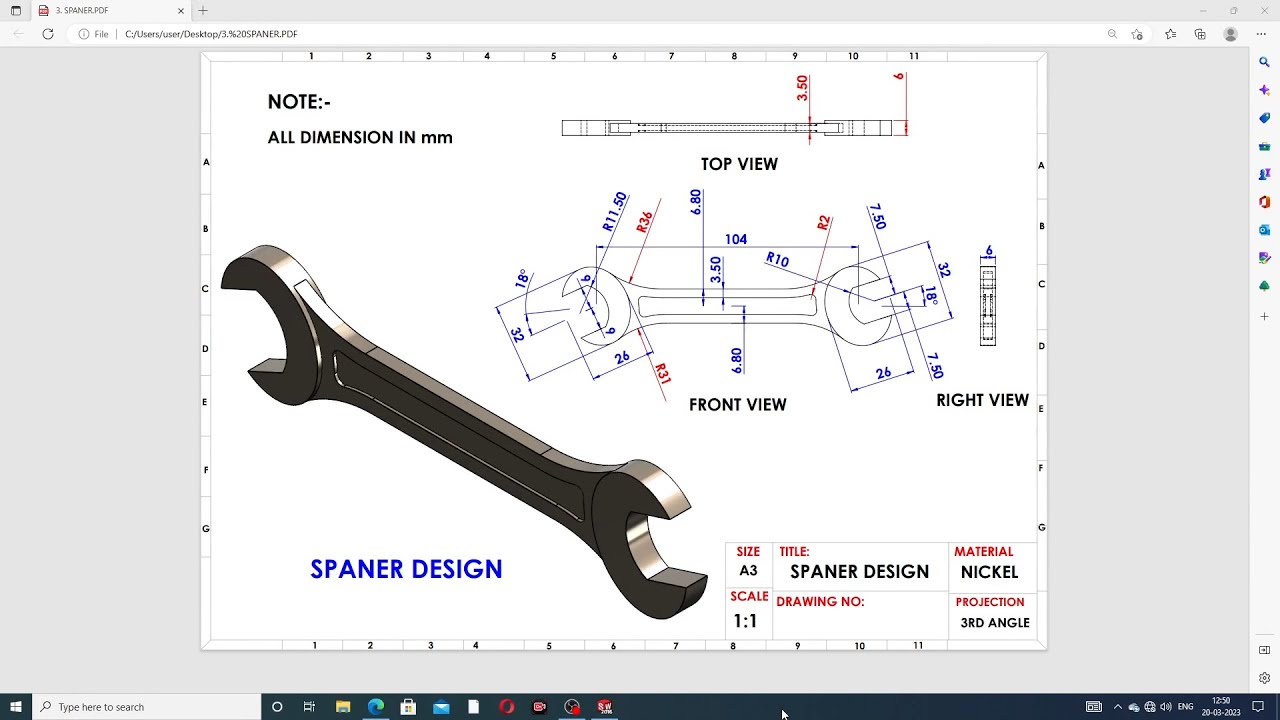The width and height of the screenshot is (1280, 720).
Task: Click the TOP VIEW label
Action: 739,164
